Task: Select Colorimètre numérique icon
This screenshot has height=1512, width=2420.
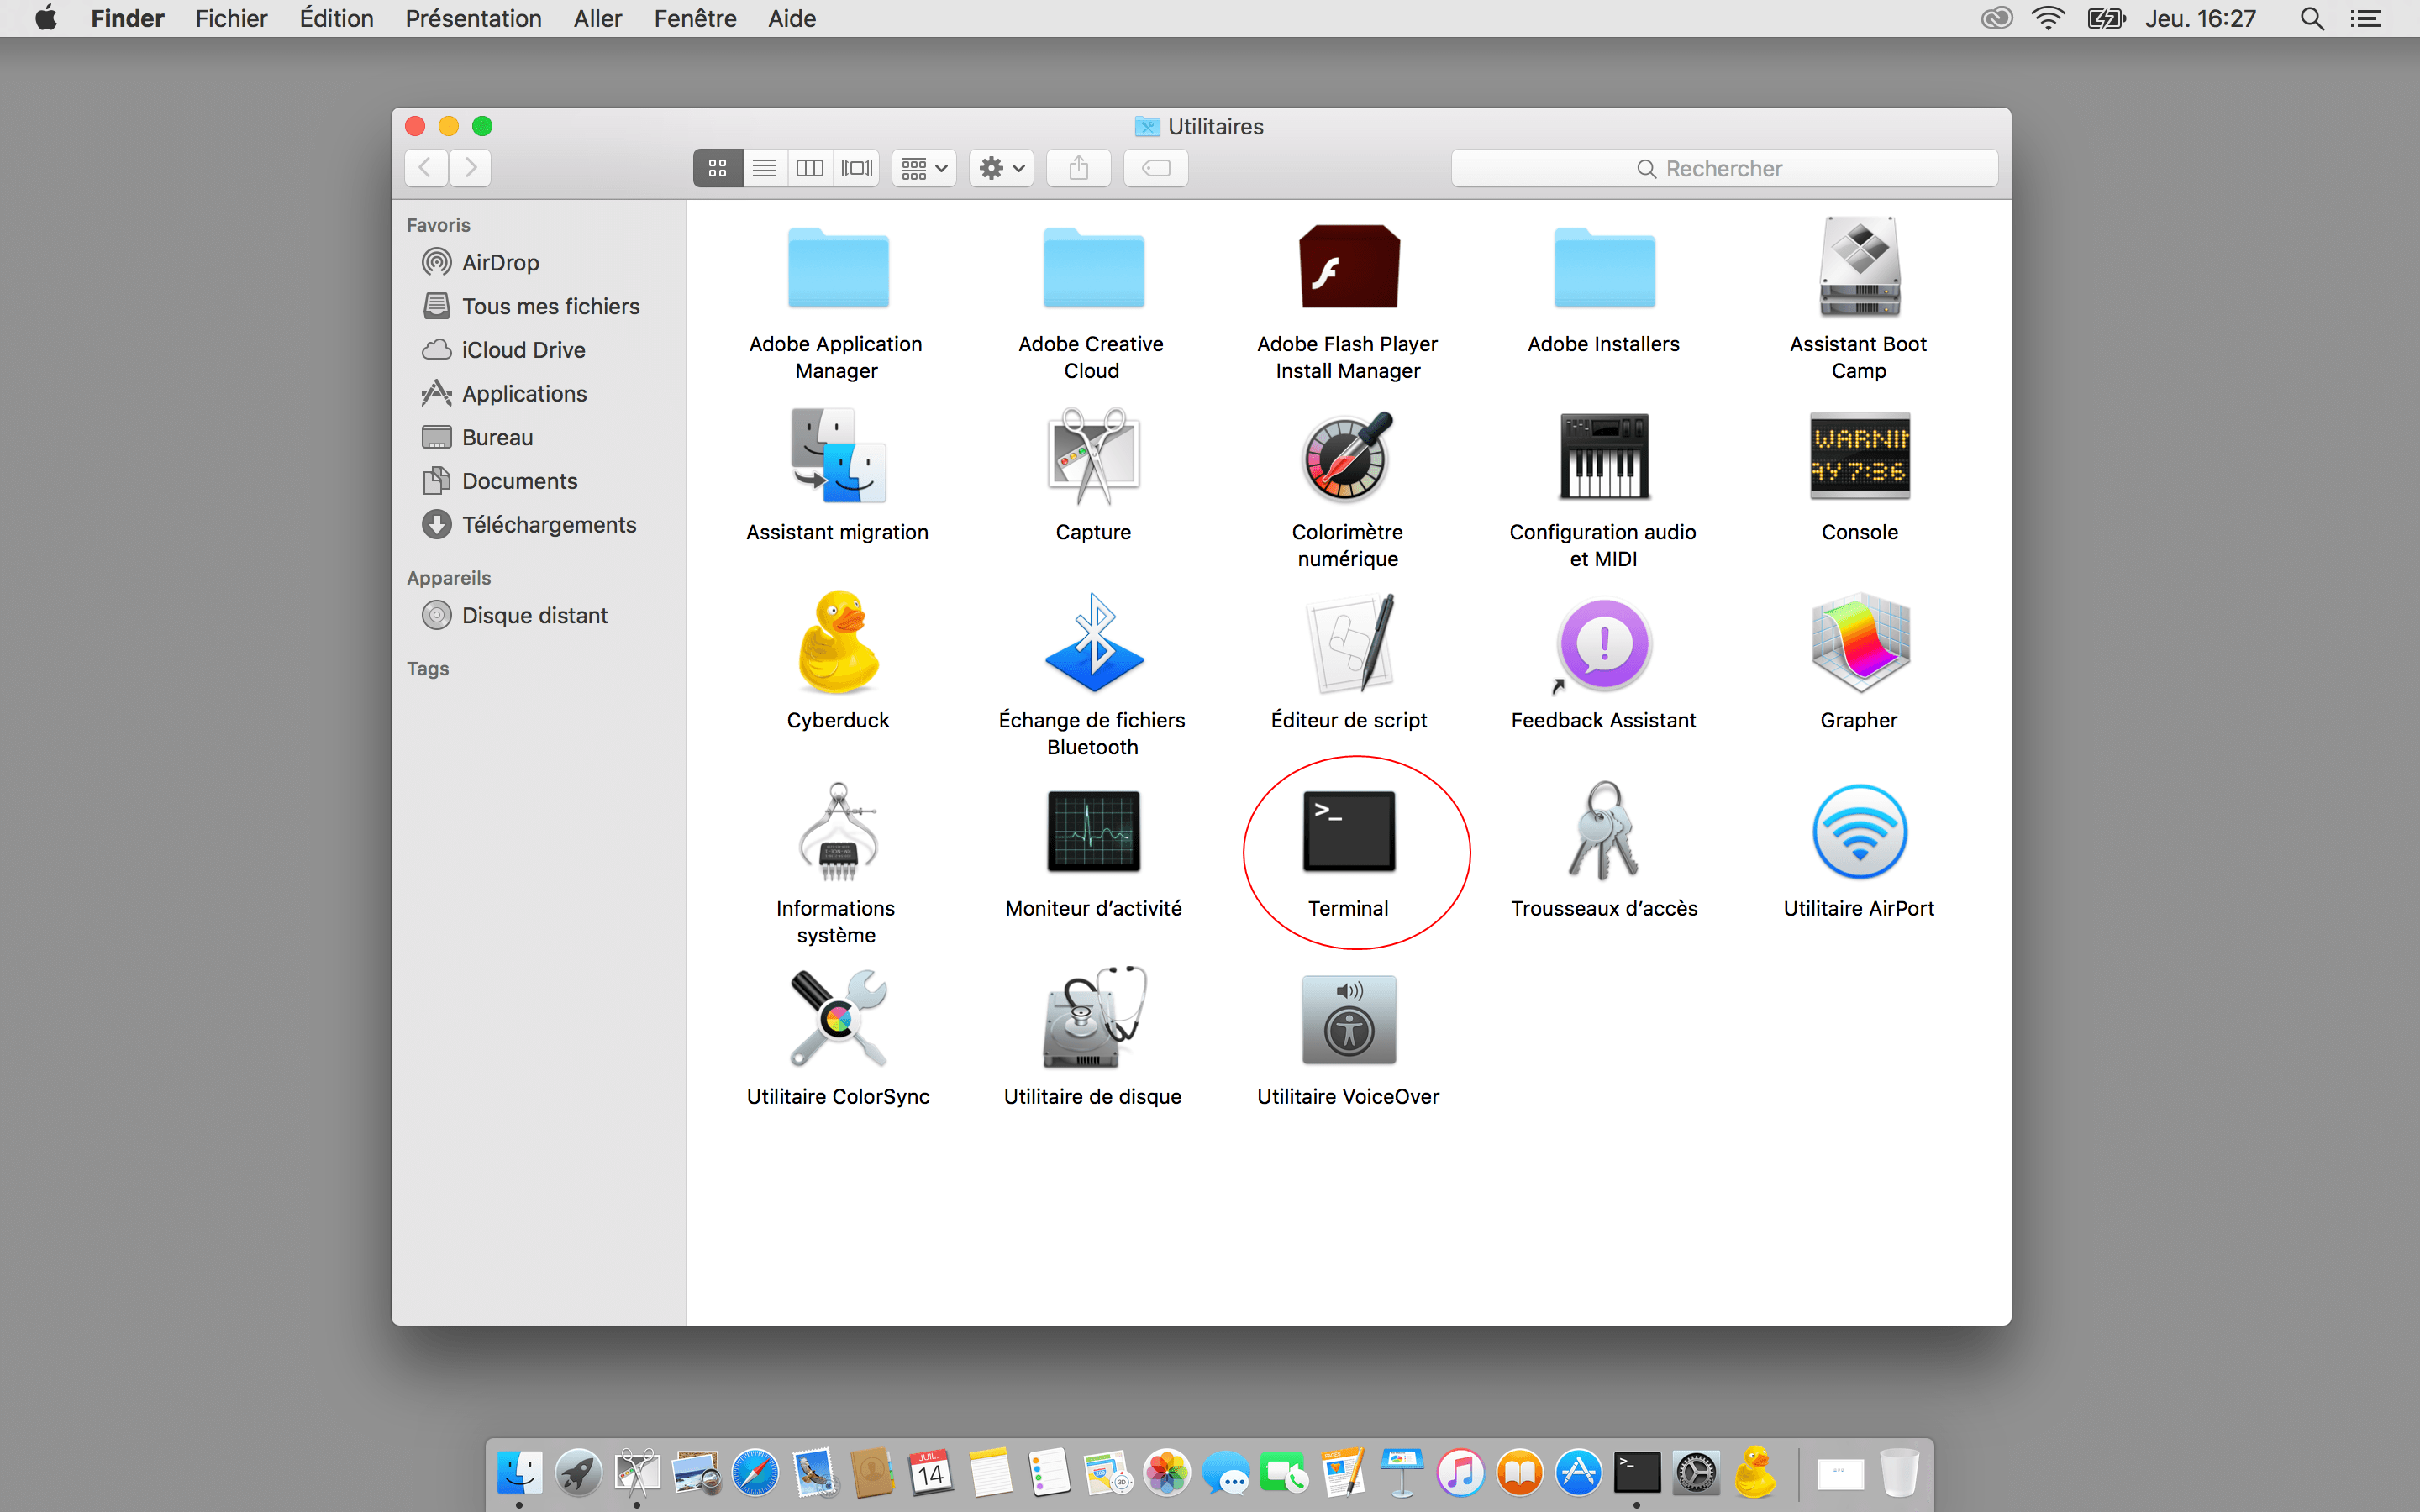Action: 1348,455
